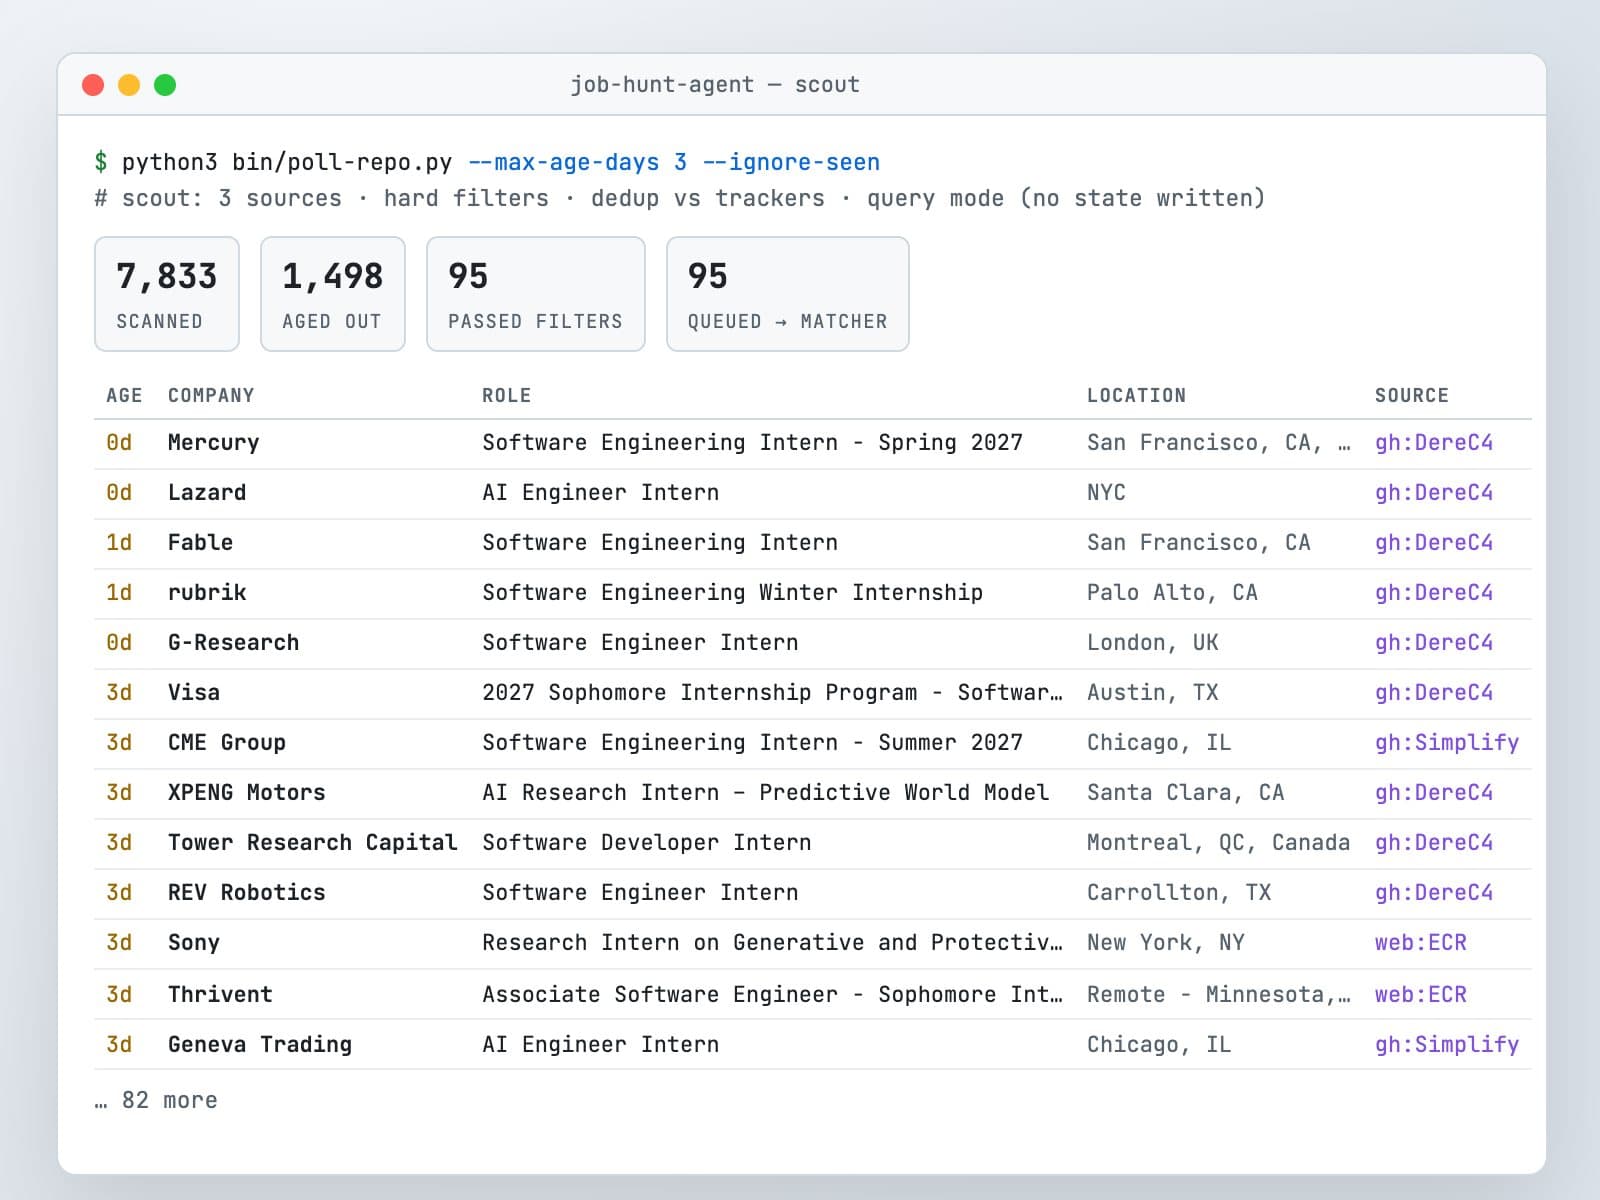Click the red close window button

[x=93, y=85]
